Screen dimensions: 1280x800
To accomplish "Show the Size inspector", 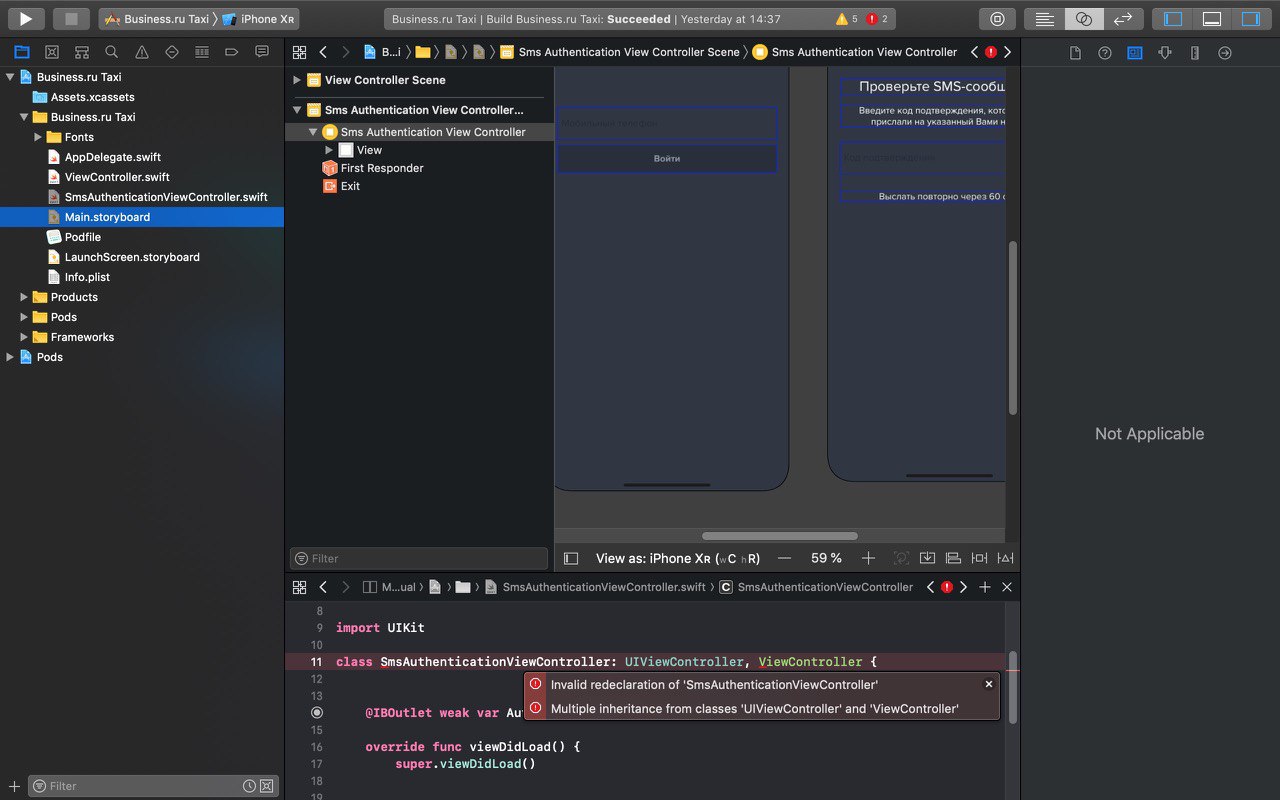I will click(1195, 53).
